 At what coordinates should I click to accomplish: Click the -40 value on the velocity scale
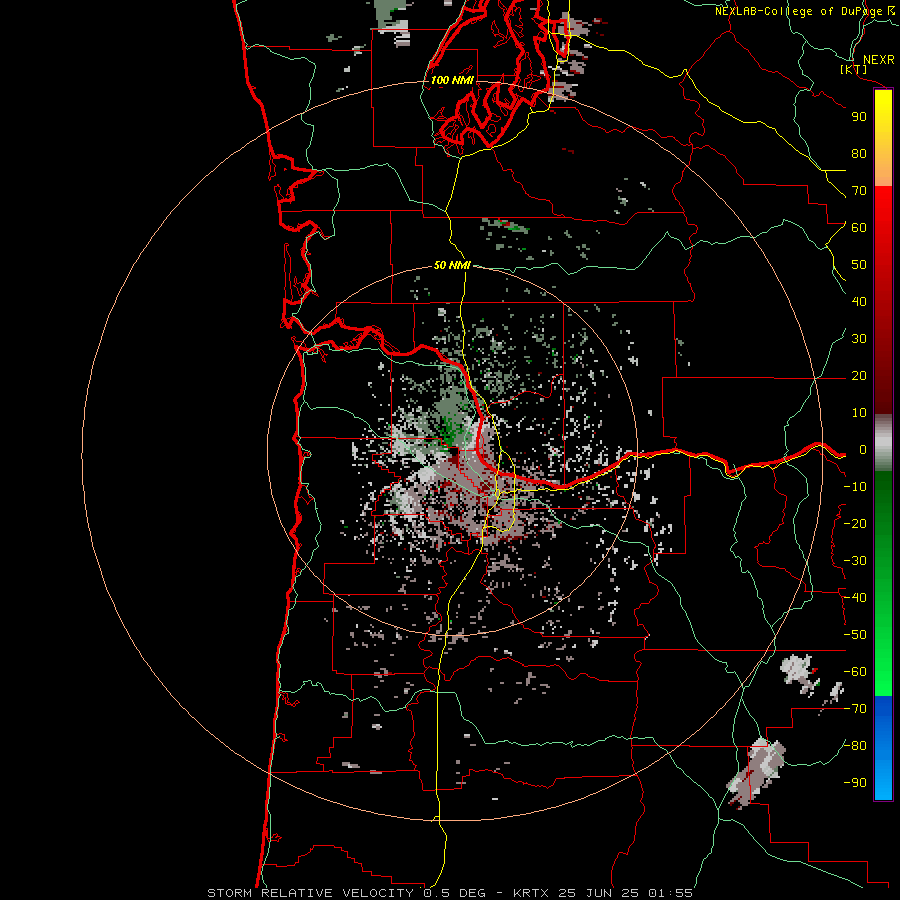pyautogui.click(x=855, y=598)
